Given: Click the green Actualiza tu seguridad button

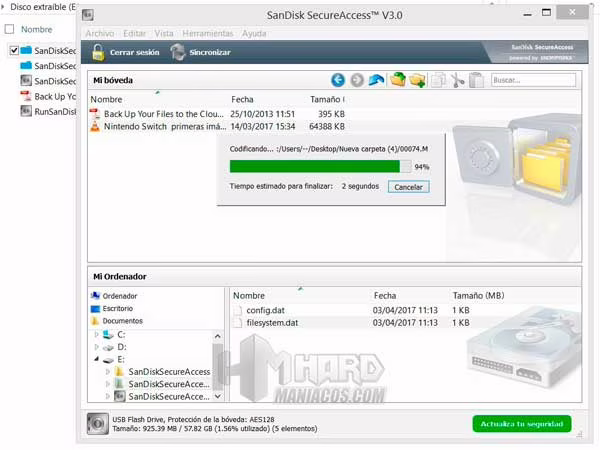Looking at the screenshot, I should tap(522, 424).
